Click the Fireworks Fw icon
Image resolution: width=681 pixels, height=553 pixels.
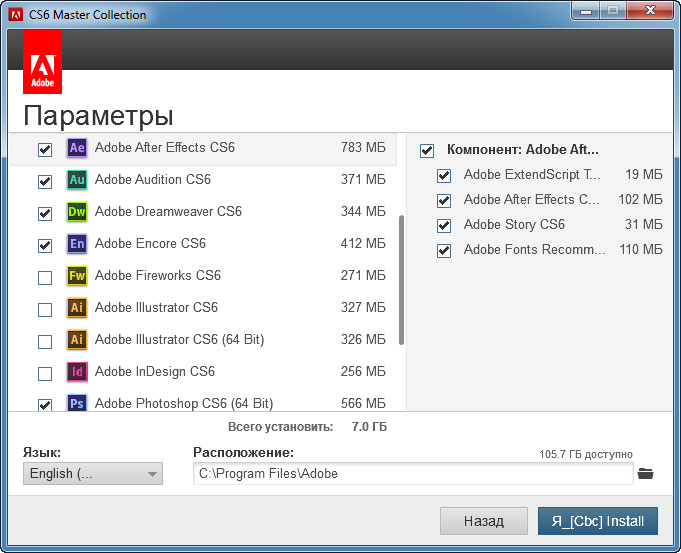coord(77,276)
